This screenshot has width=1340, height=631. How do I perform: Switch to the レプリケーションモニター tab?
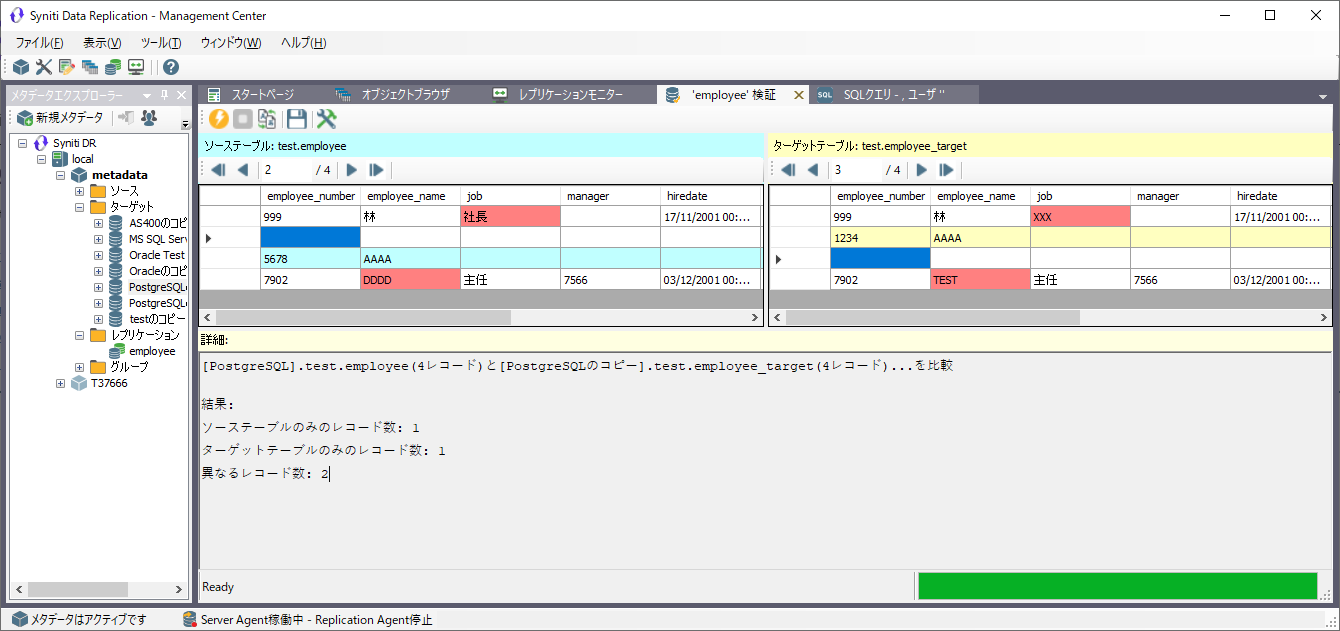click(x=558, y=94)
